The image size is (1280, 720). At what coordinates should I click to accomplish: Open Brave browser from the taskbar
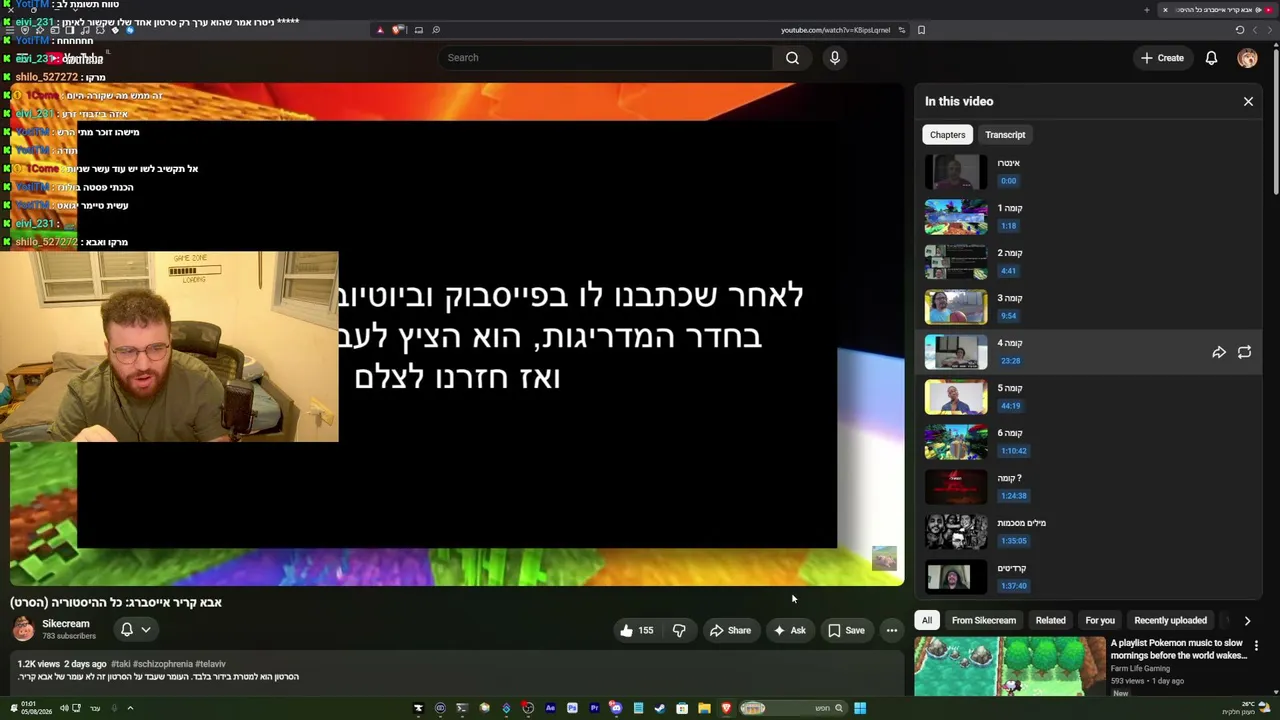point(726,709)
